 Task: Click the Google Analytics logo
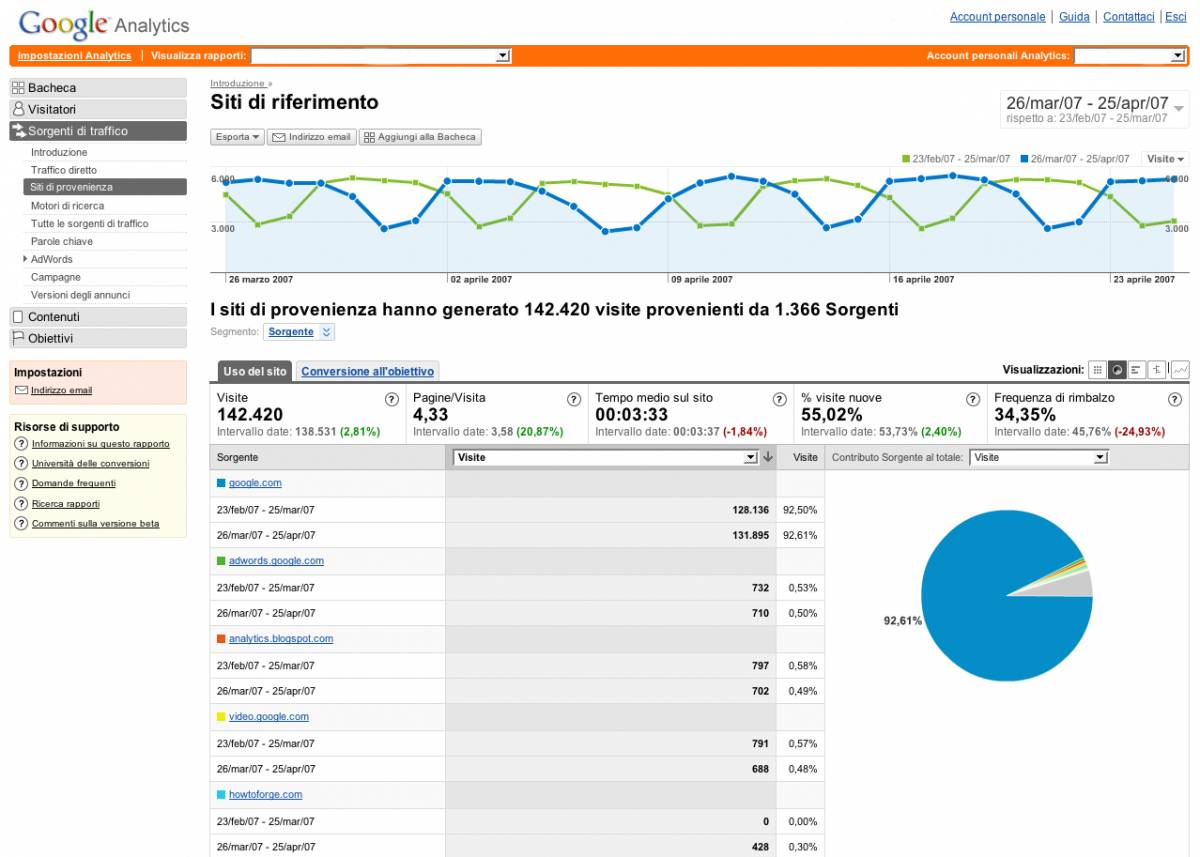point(103,23)
